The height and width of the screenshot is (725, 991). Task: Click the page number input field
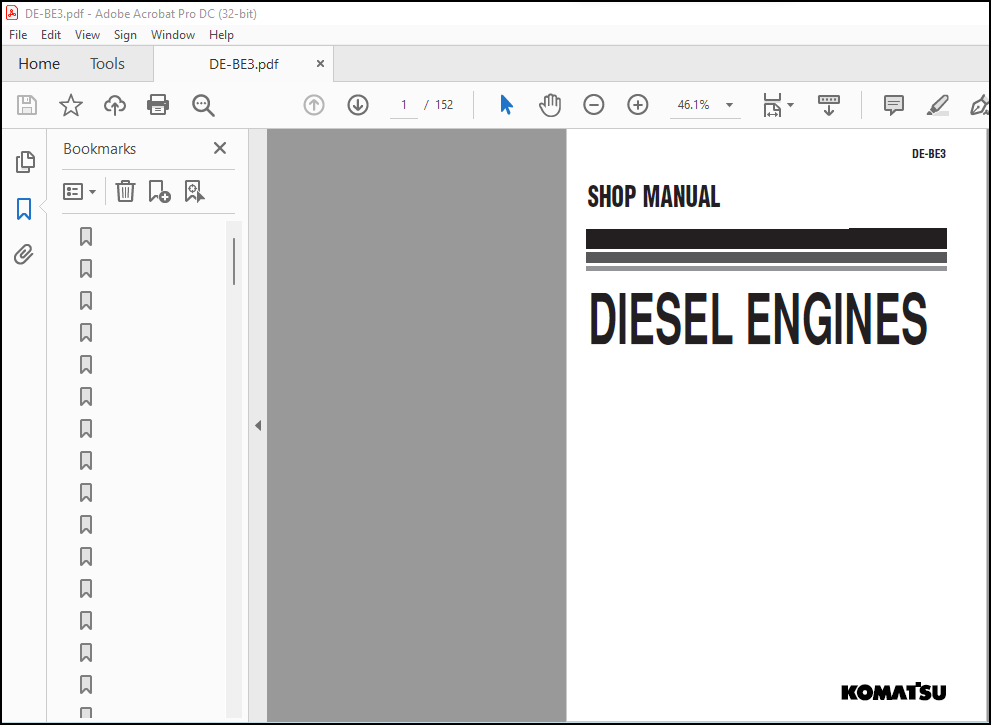pyautogui.click(x=404, y=105)
